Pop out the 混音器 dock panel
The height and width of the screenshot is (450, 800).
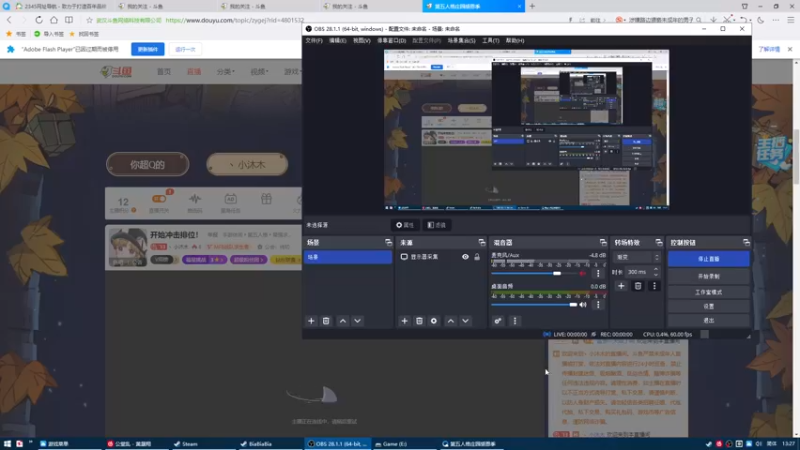pos(603,242)
